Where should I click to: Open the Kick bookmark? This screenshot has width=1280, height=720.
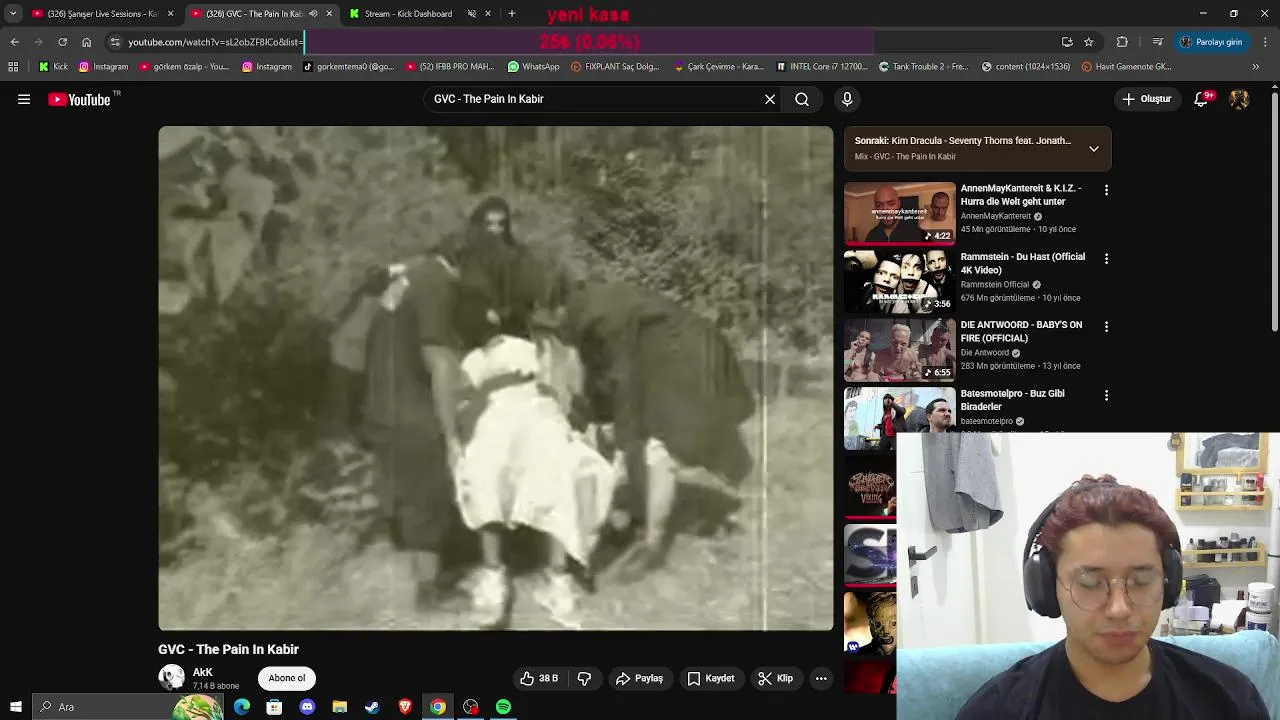pos(53,67)
